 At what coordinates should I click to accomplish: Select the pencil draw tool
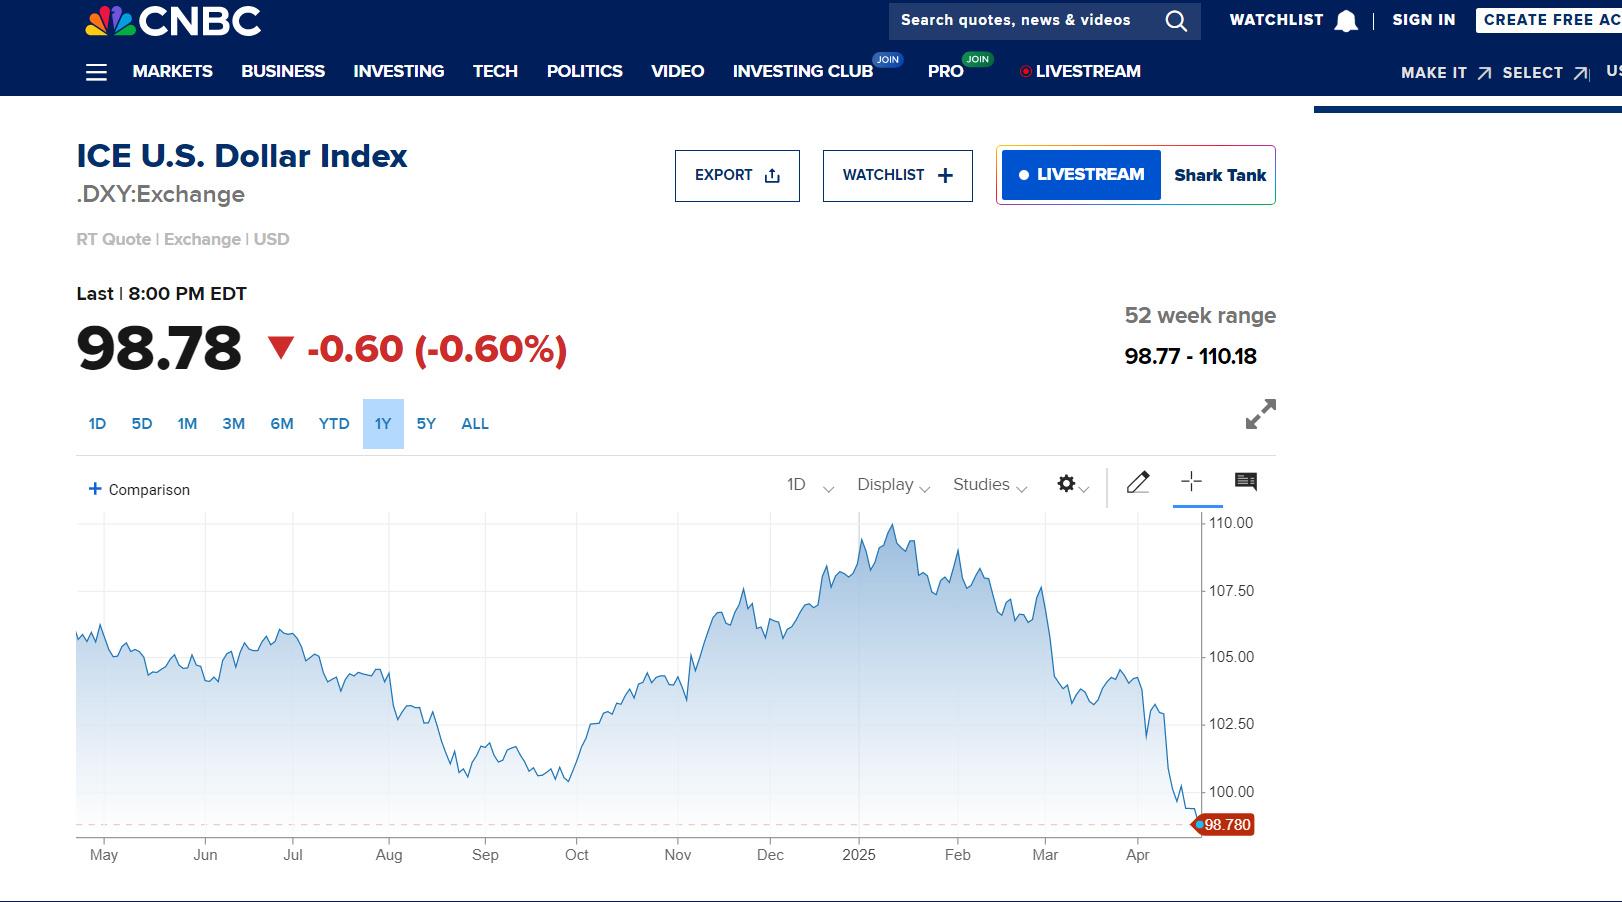point(1138,483)
